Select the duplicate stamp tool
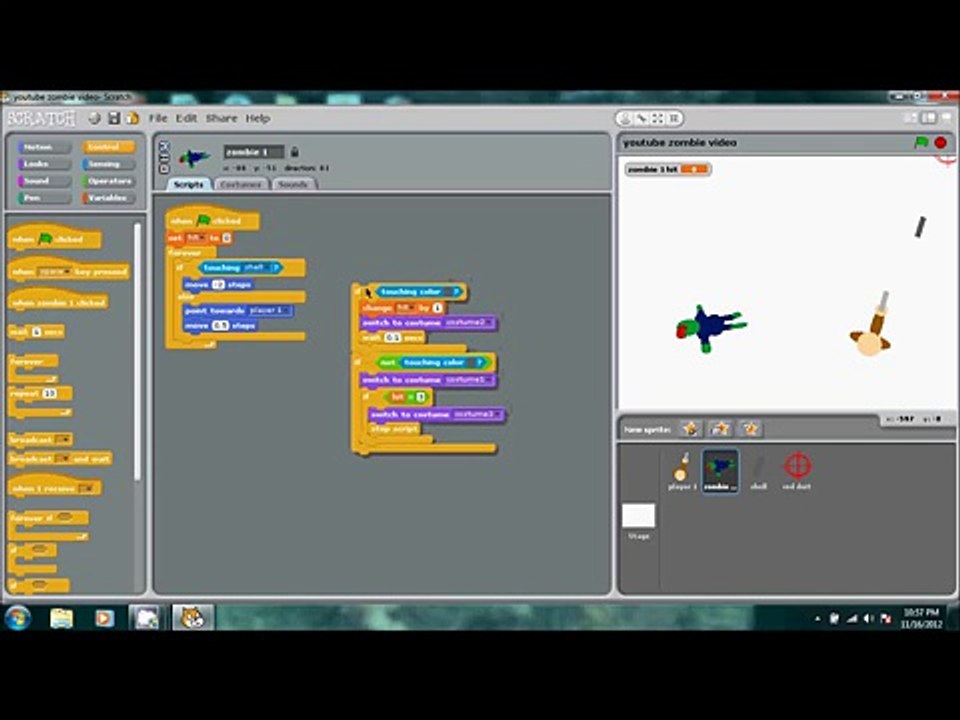The image size is (960, 720). click(625, 118)
